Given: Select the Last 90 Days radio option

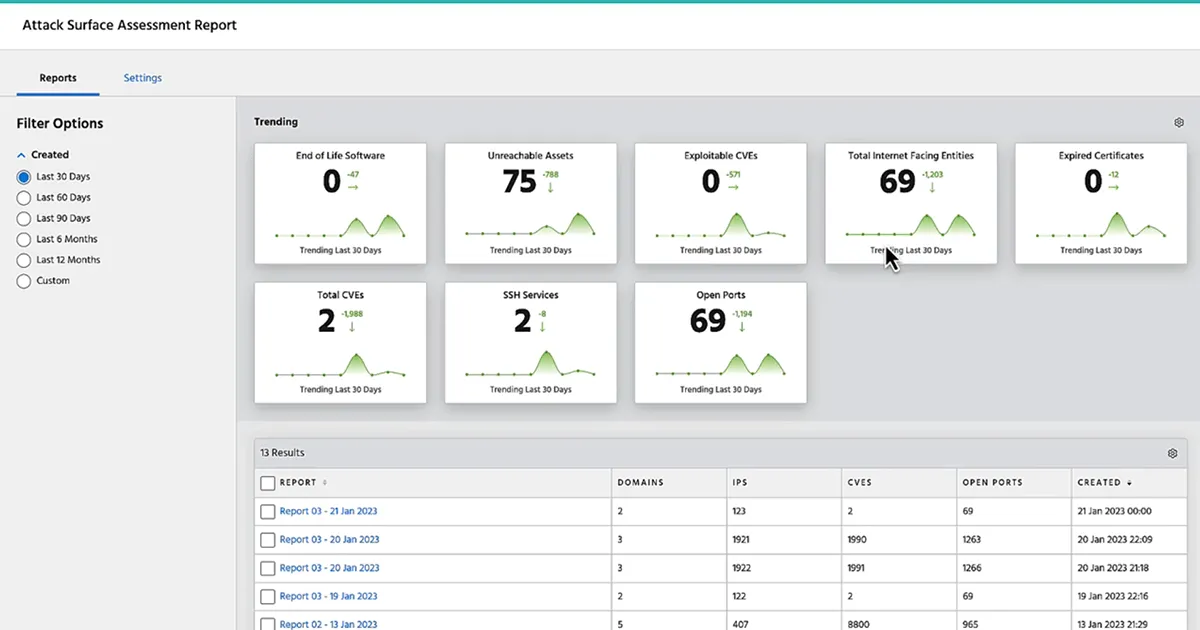Looking at the screenshot, I should pyautogui.click(x=24, y=218).
